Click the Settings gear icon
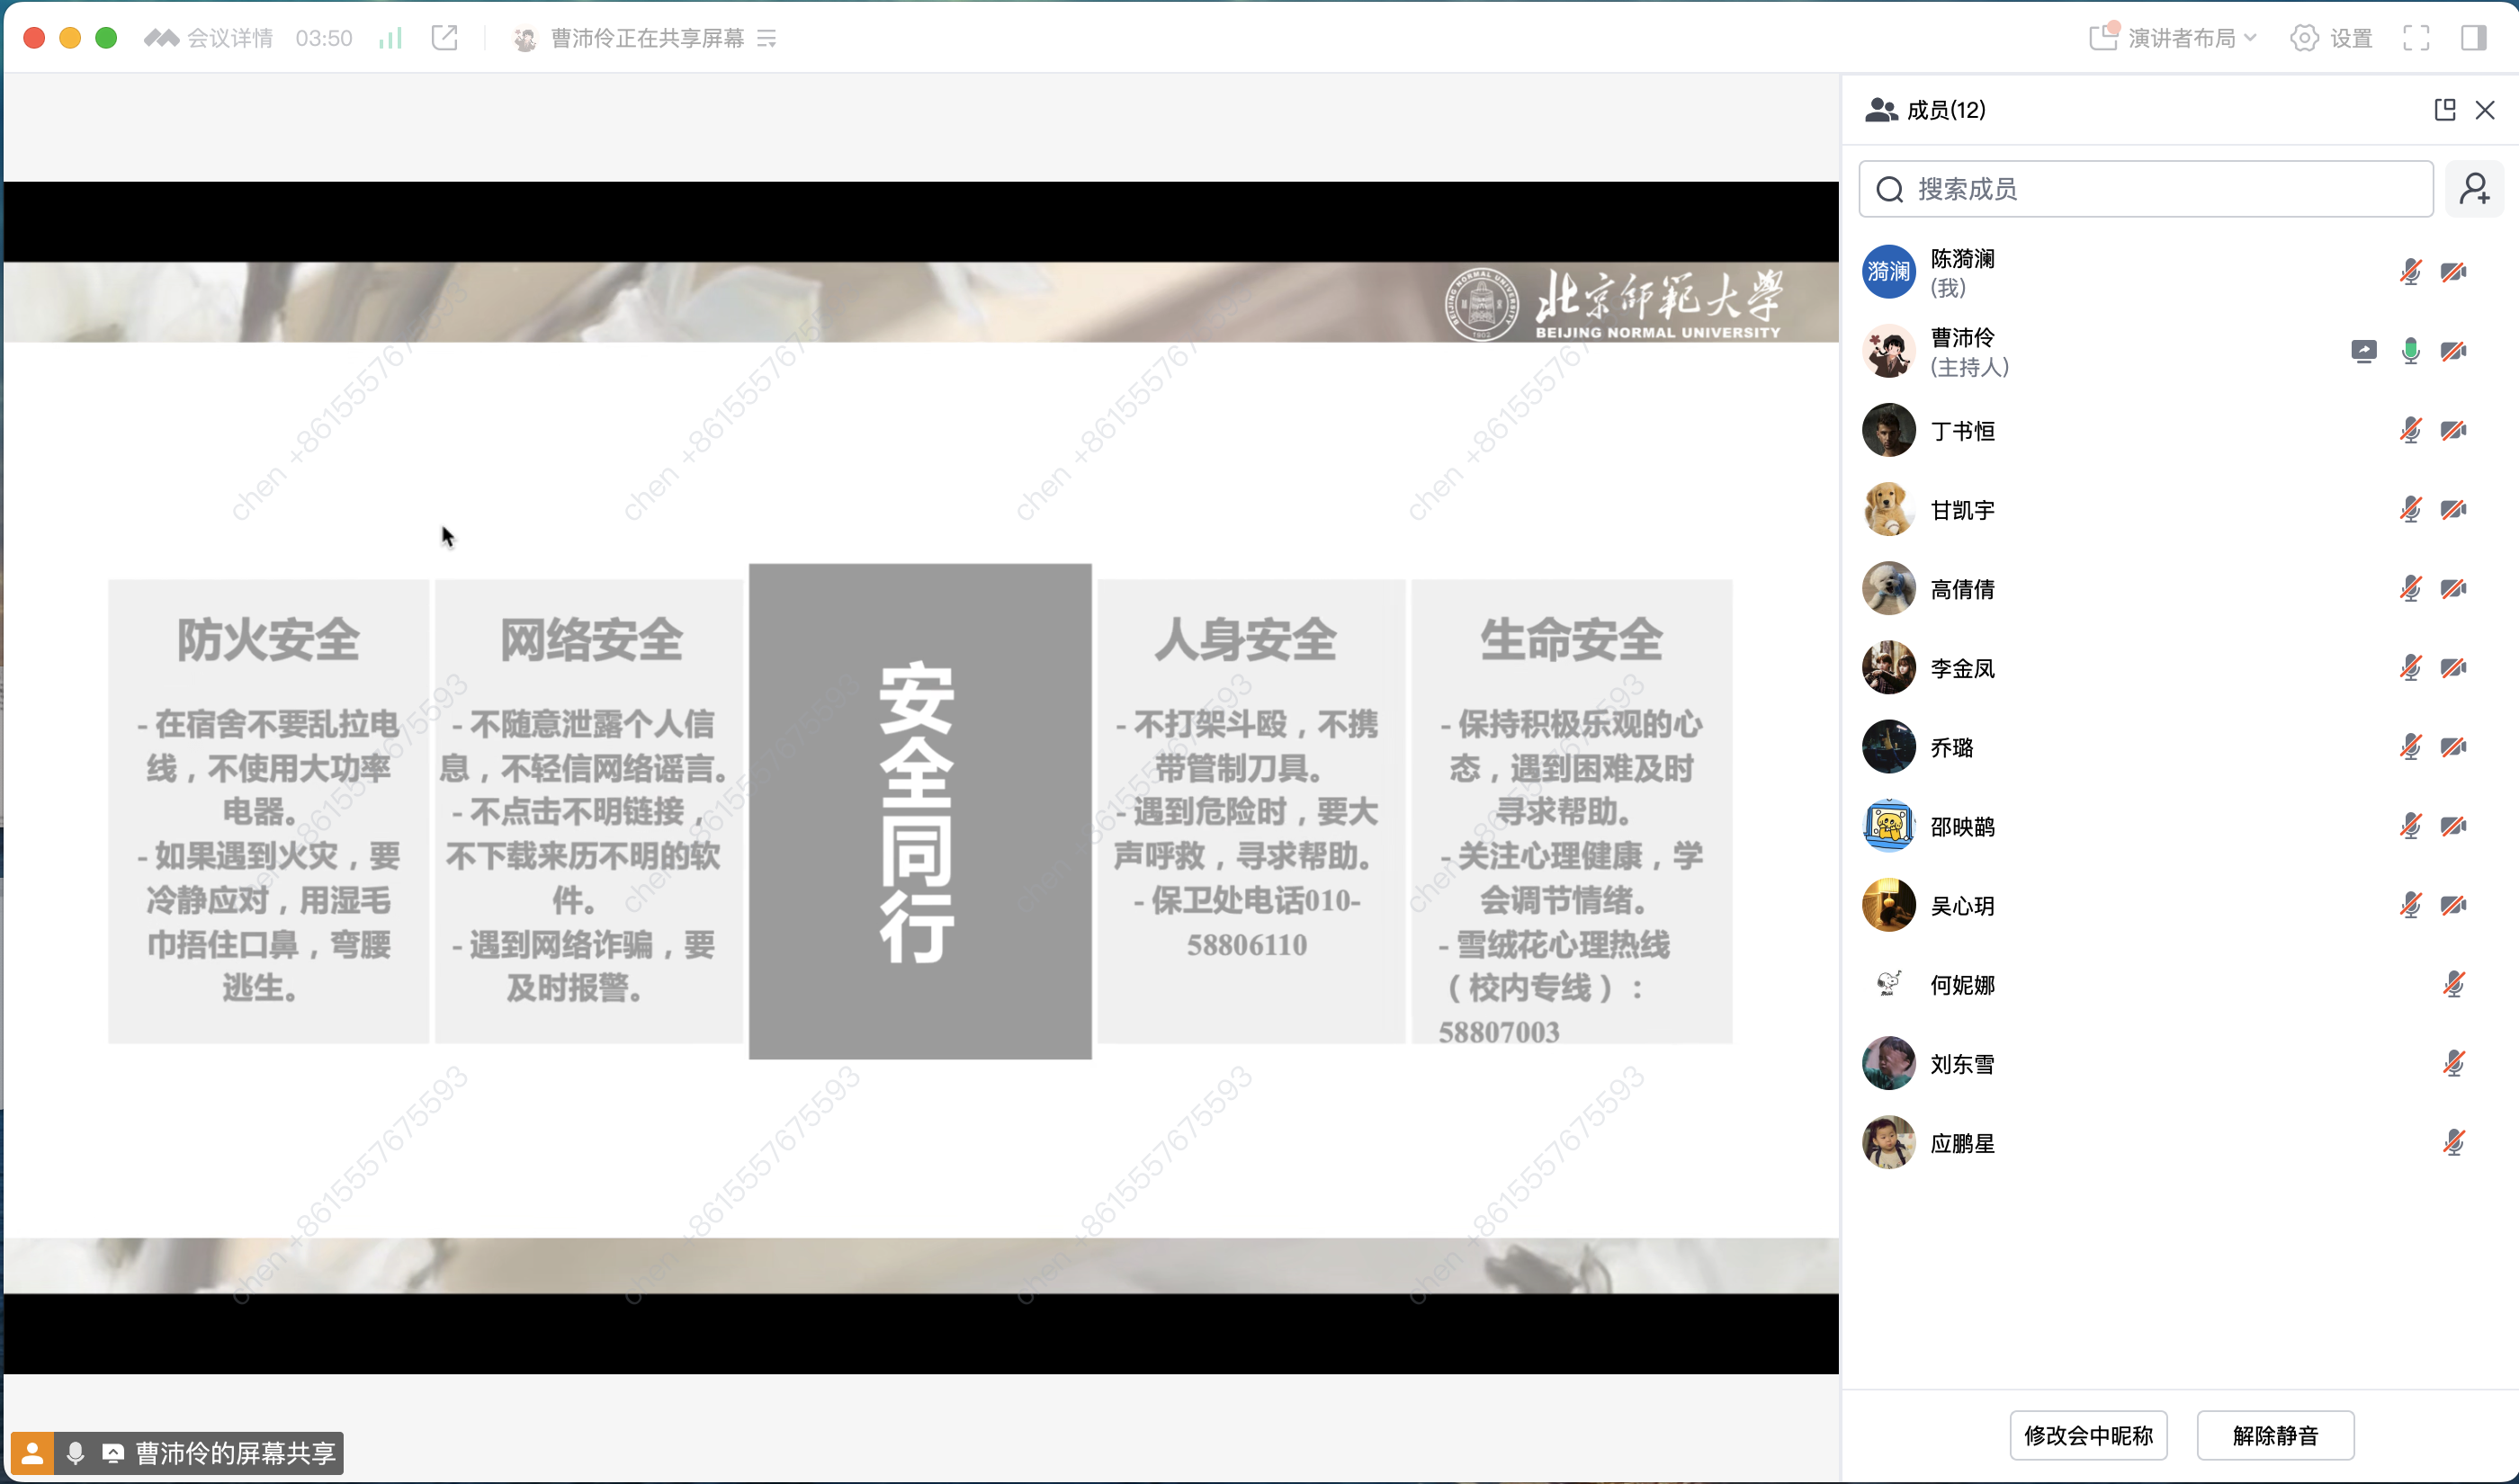Image resolution: width=2519 pixels, height=1484 pixels. coord(2304,38)
